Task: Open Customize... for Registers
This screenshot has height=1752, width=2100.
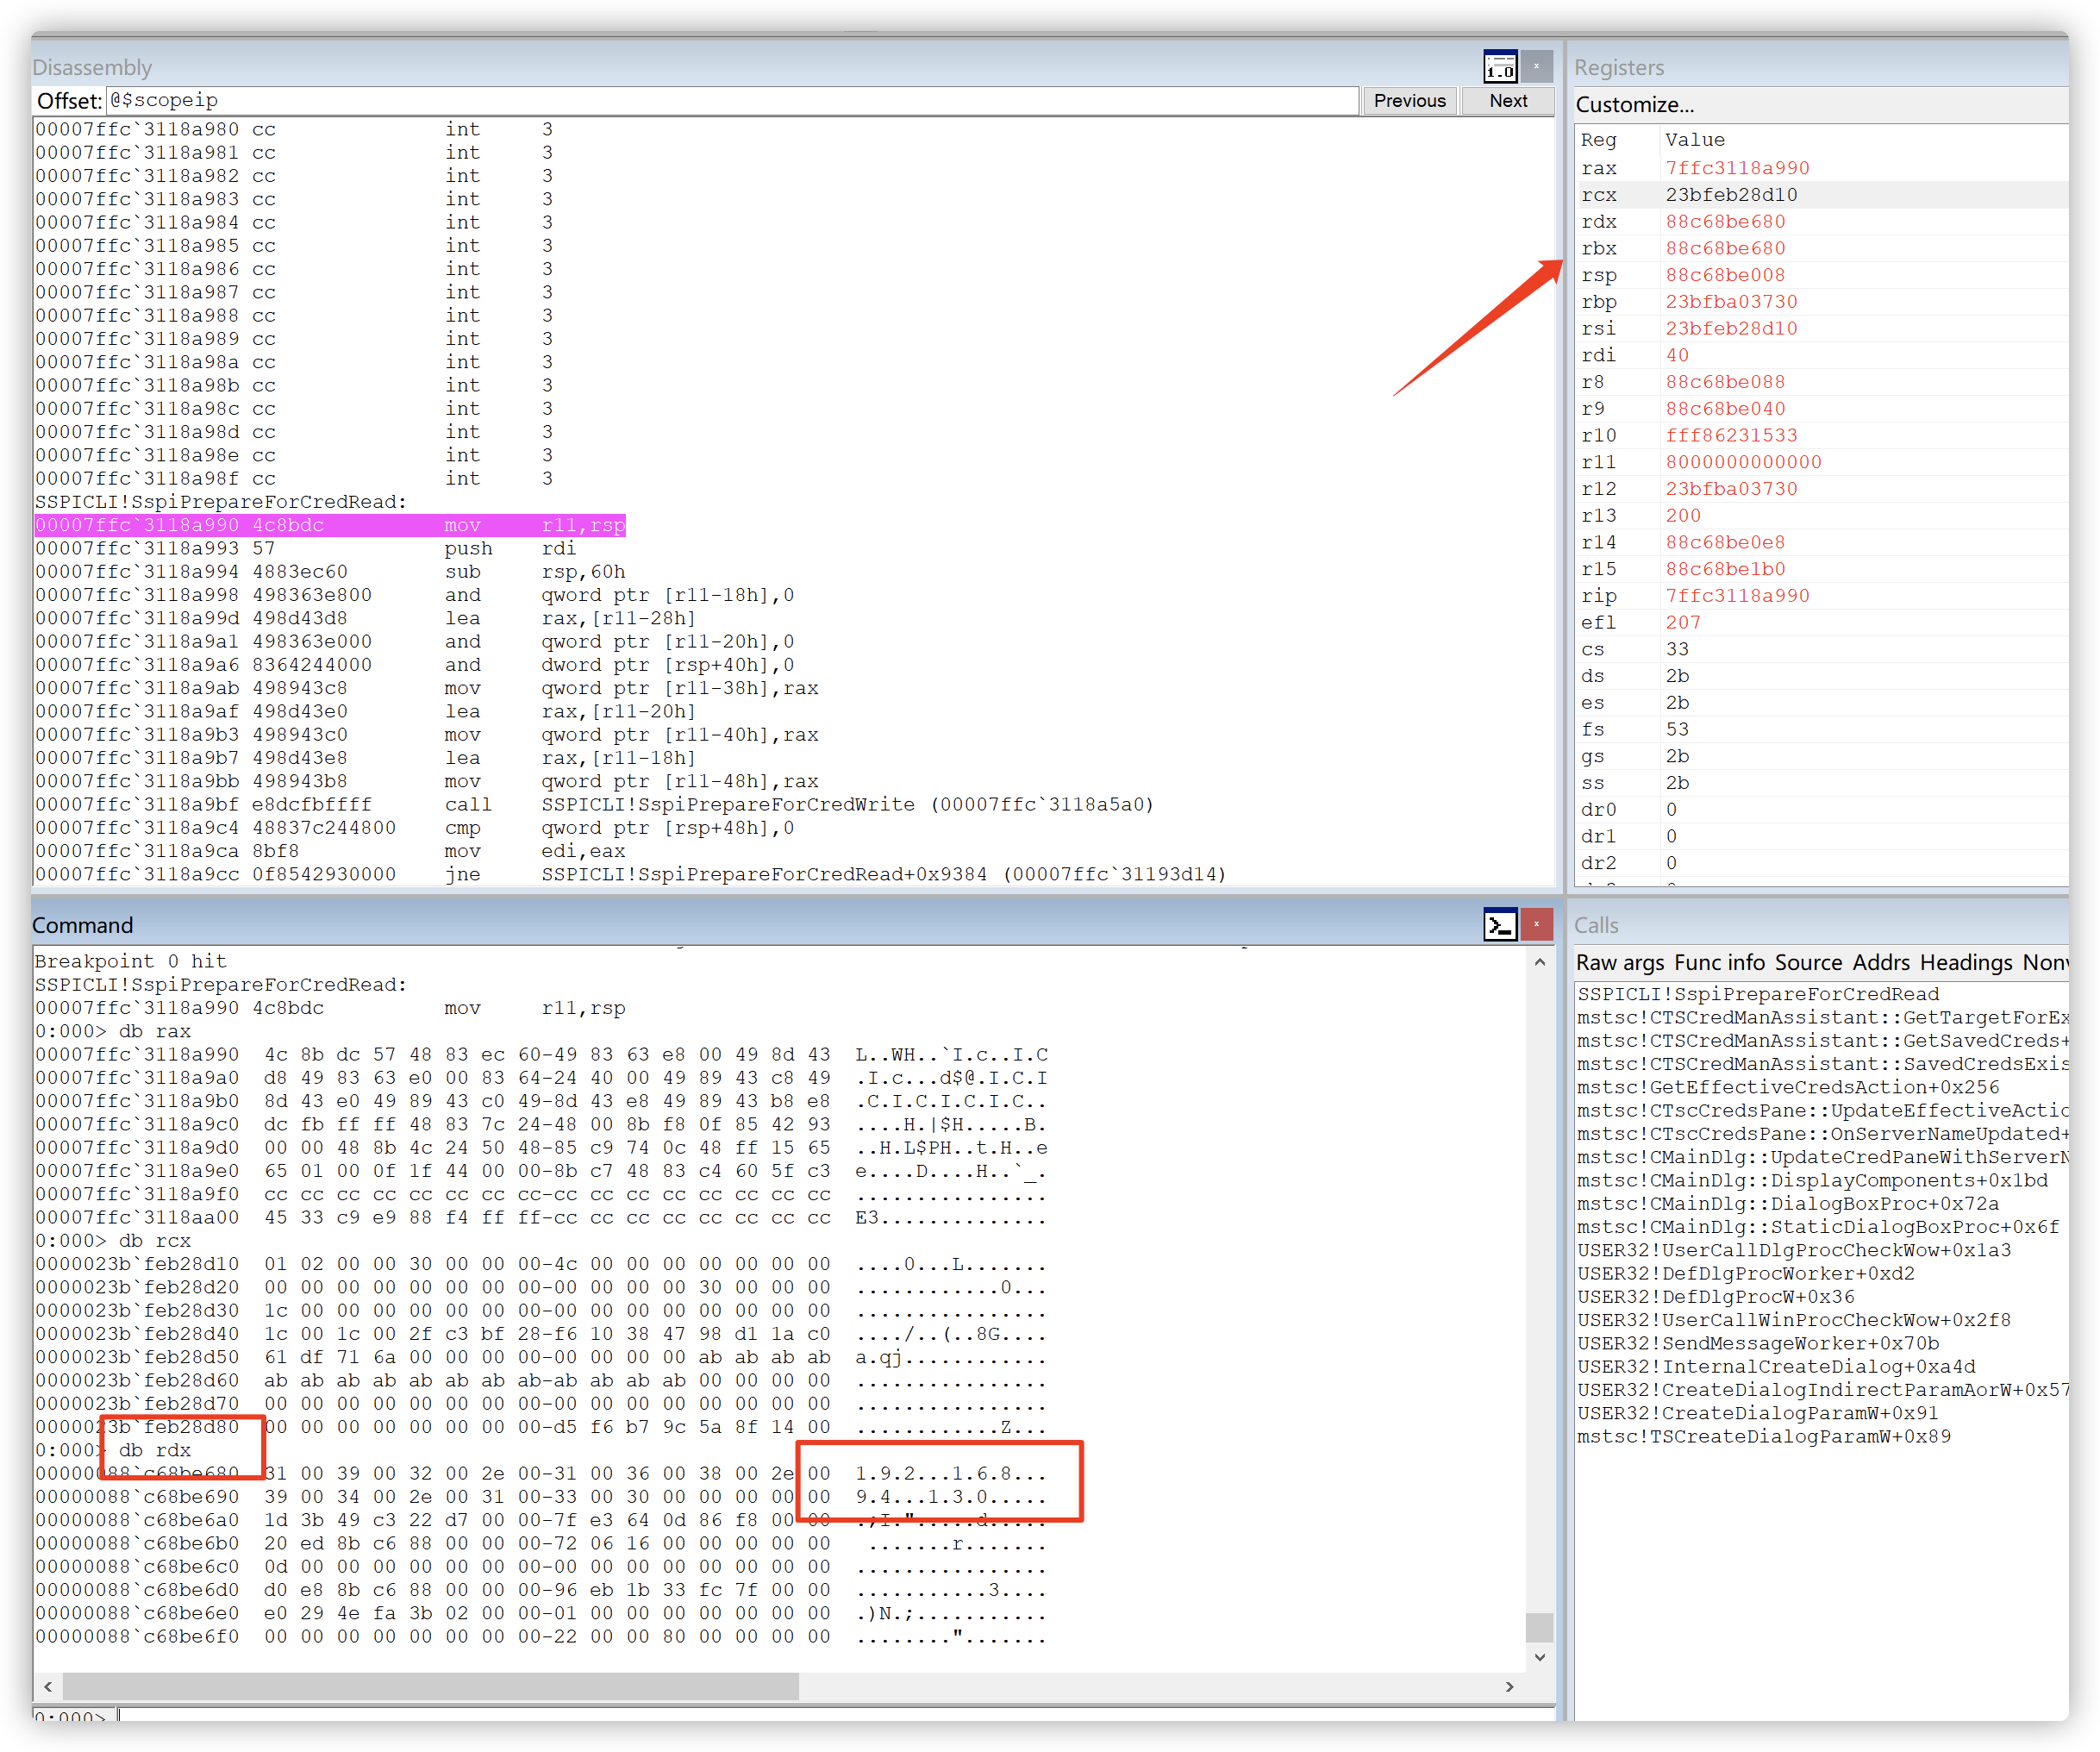Action: [1634, 104]
